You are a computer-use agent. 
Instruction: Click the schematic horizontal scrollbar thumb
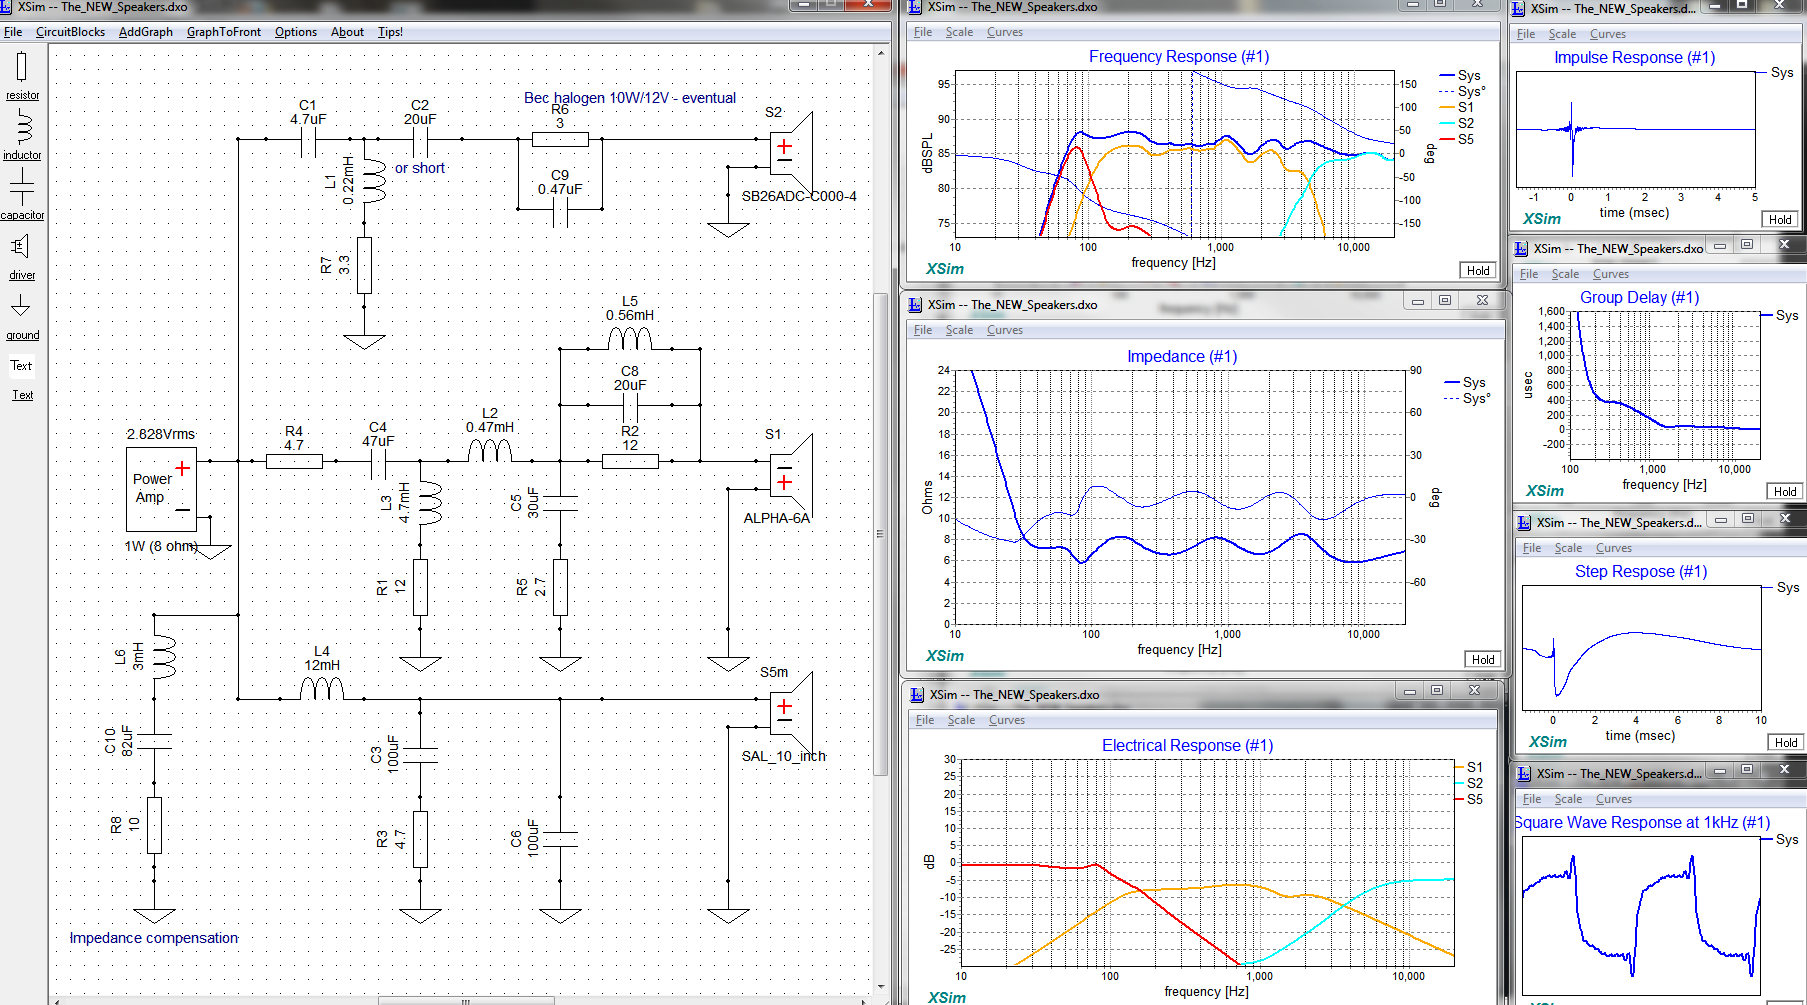click(466, 1000)
